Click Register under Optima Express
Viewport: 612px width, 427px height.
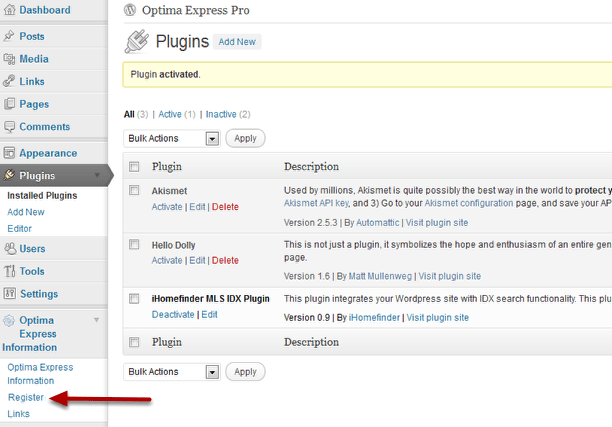pyautogui.click(x=26, y=397)
